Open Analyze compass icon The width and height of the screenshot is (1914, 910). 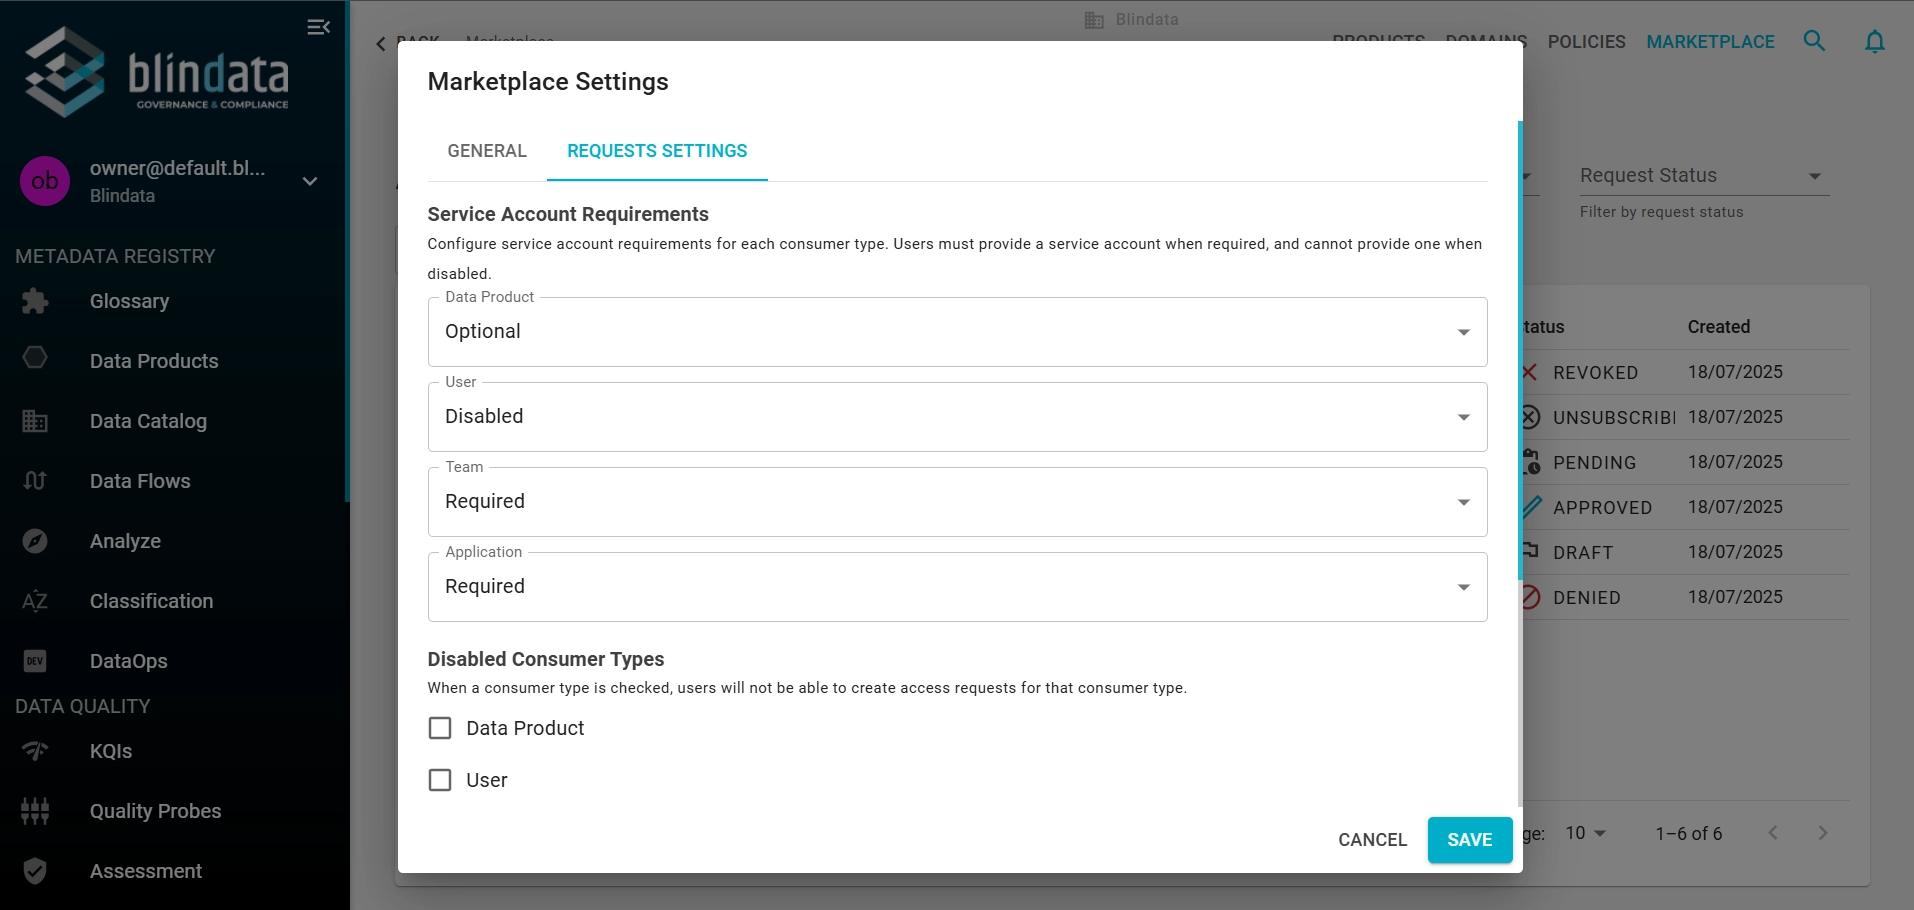coord(35,541)
